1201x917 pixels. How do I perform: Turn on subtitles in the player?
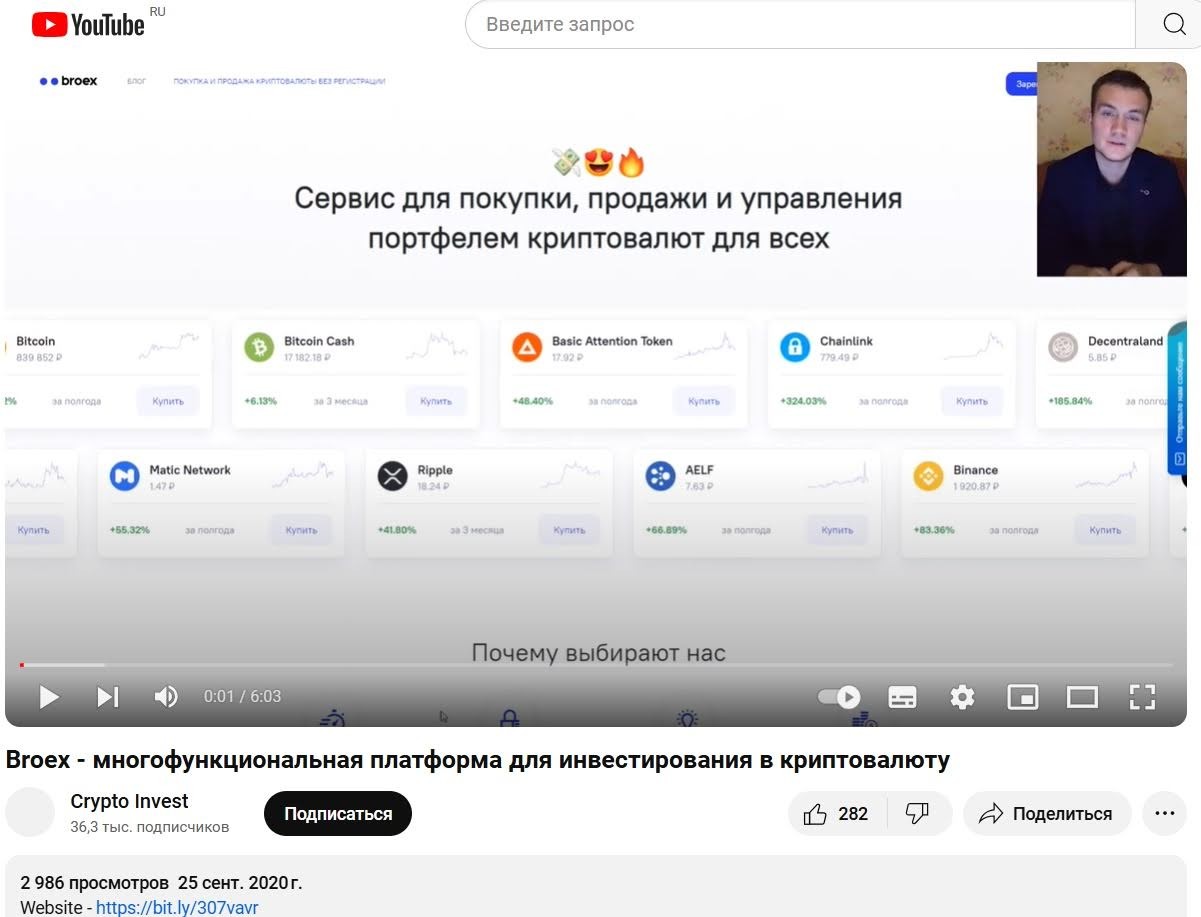point(903,696)
